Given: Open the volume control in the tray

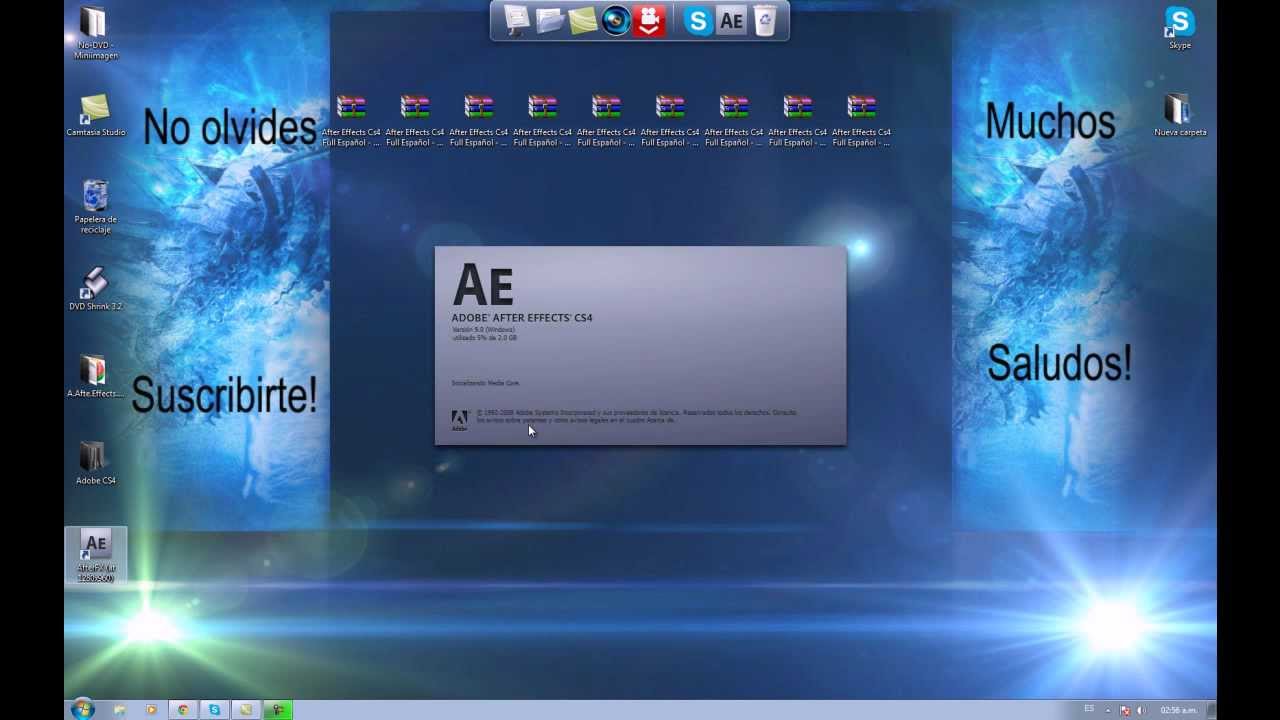Looking at the screenshot, I should click(x=1141, y=710).
